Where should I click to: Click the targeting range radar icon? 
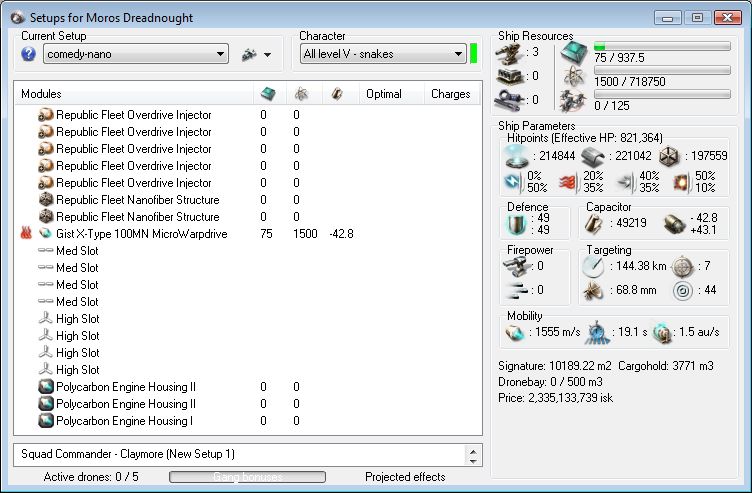click(x=593, y=267)
